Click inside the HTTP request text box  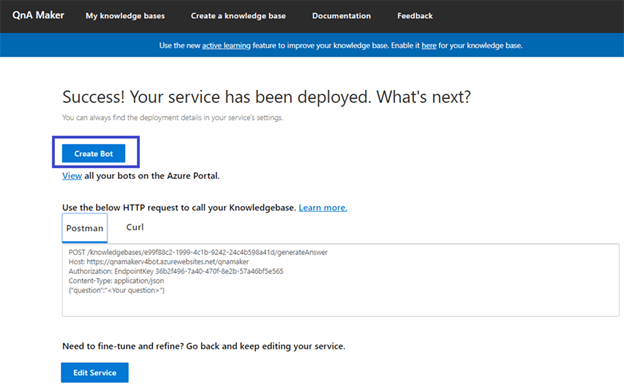(x=341, y=280)
